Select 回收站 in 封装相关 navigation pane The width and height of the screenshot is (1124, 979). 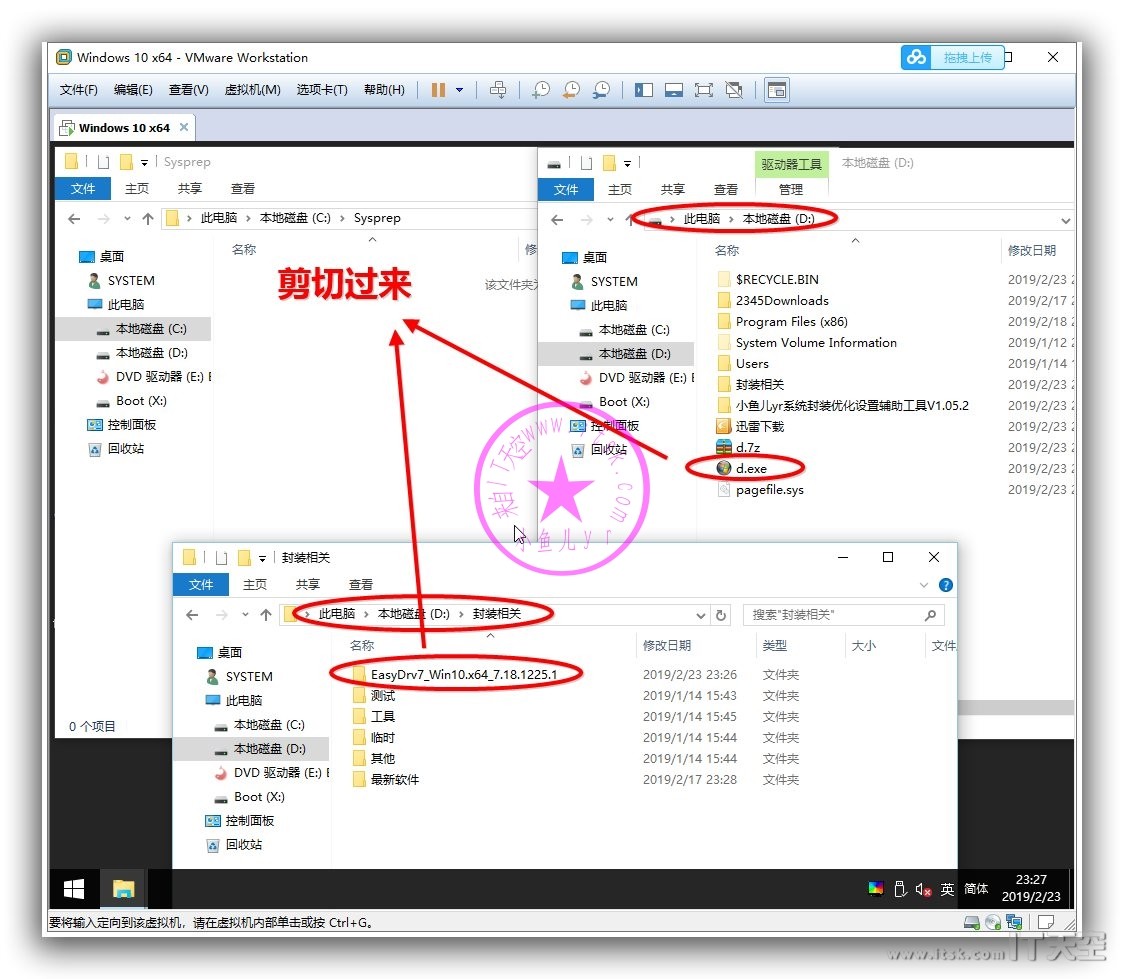point(252,844)
